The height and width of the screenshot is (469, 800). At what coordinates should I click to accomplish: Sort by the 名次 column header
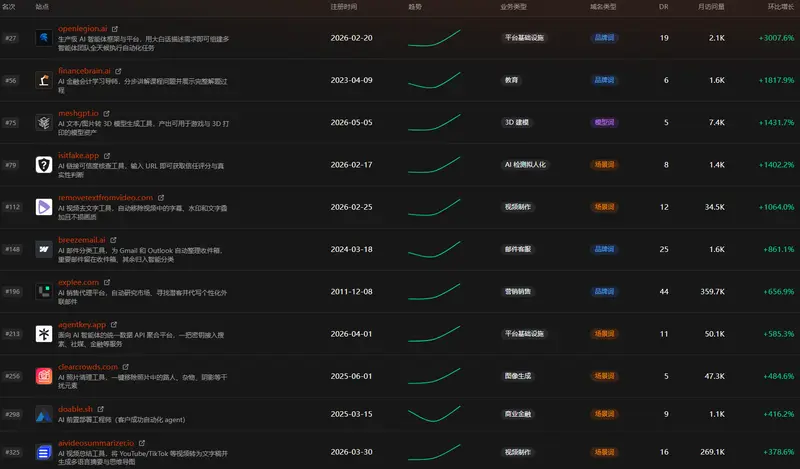coord(9,7)
